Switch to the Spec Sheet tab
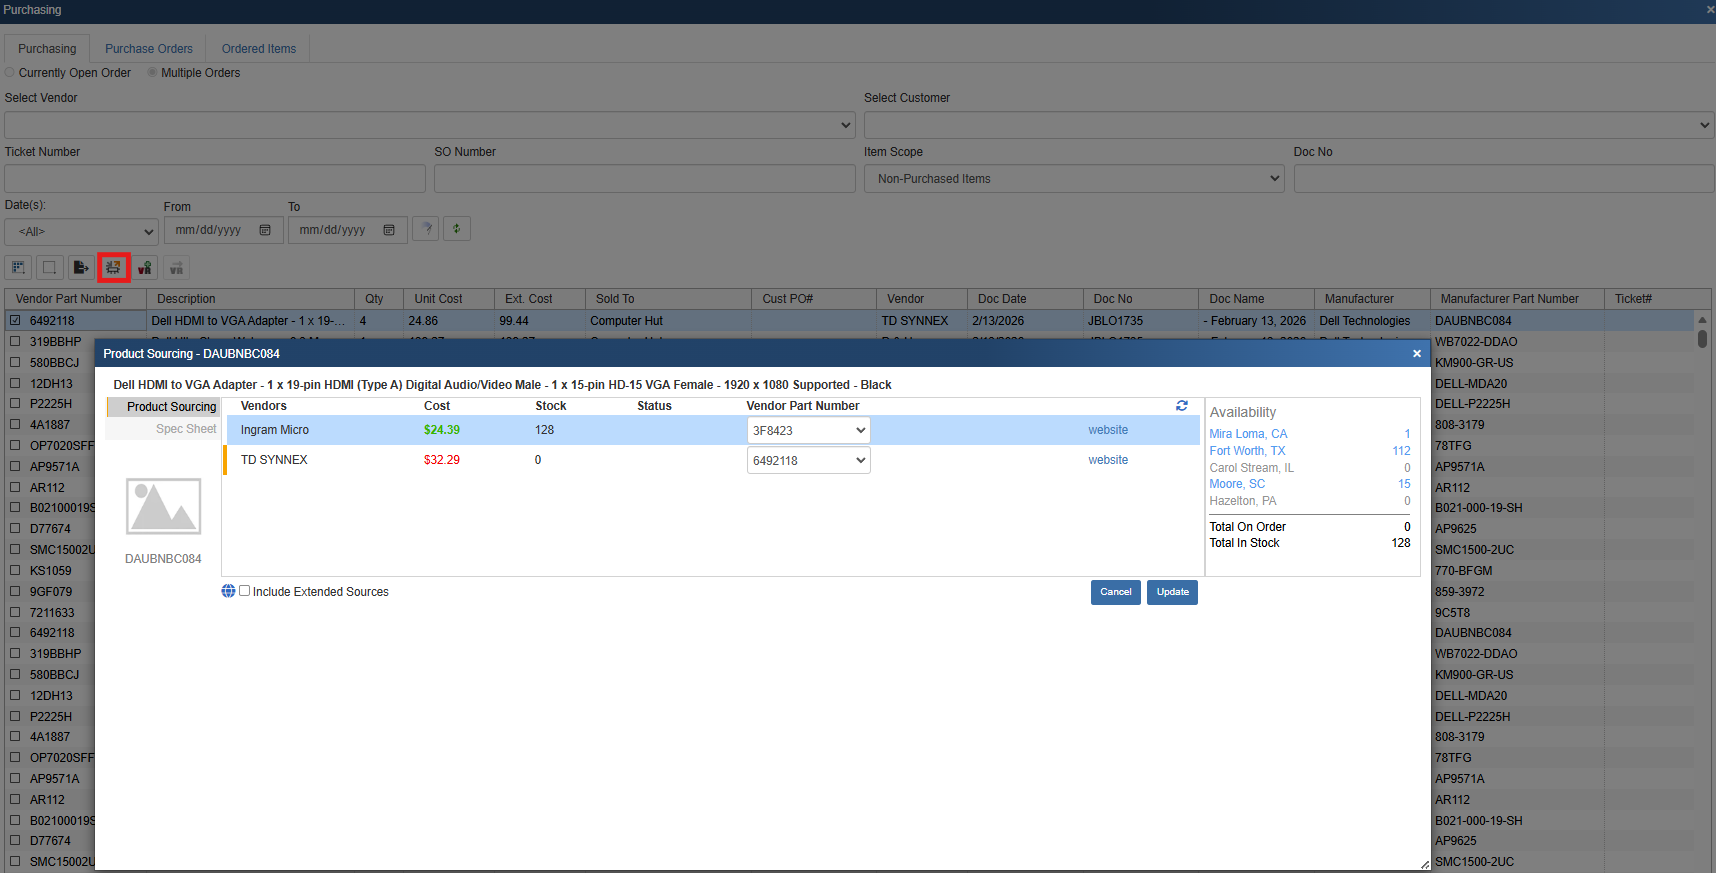1716x873 pixels. coord(185,429)
